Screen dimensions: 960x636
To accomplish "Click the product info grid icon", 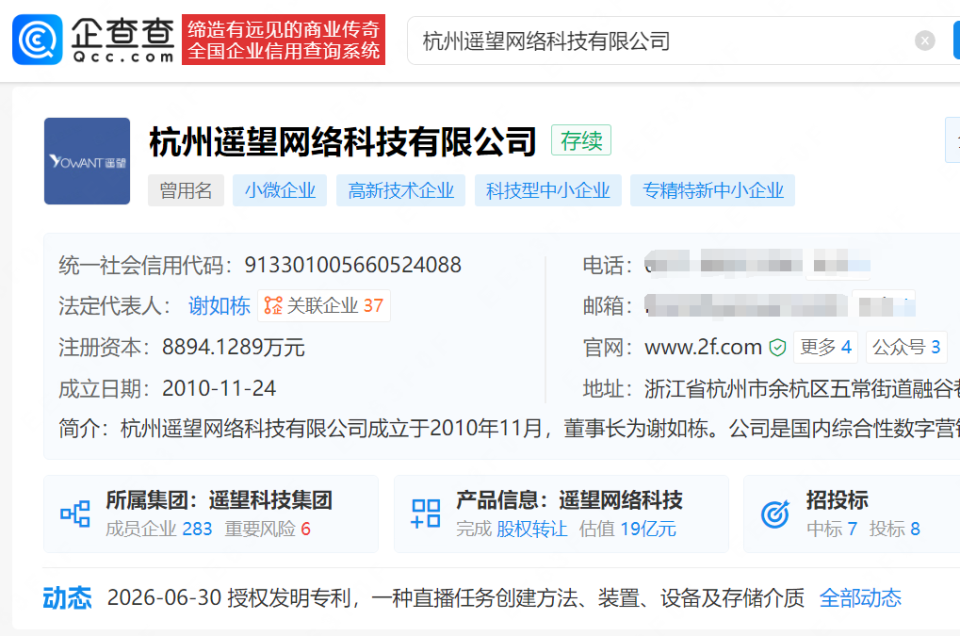I will pos(426,514).
